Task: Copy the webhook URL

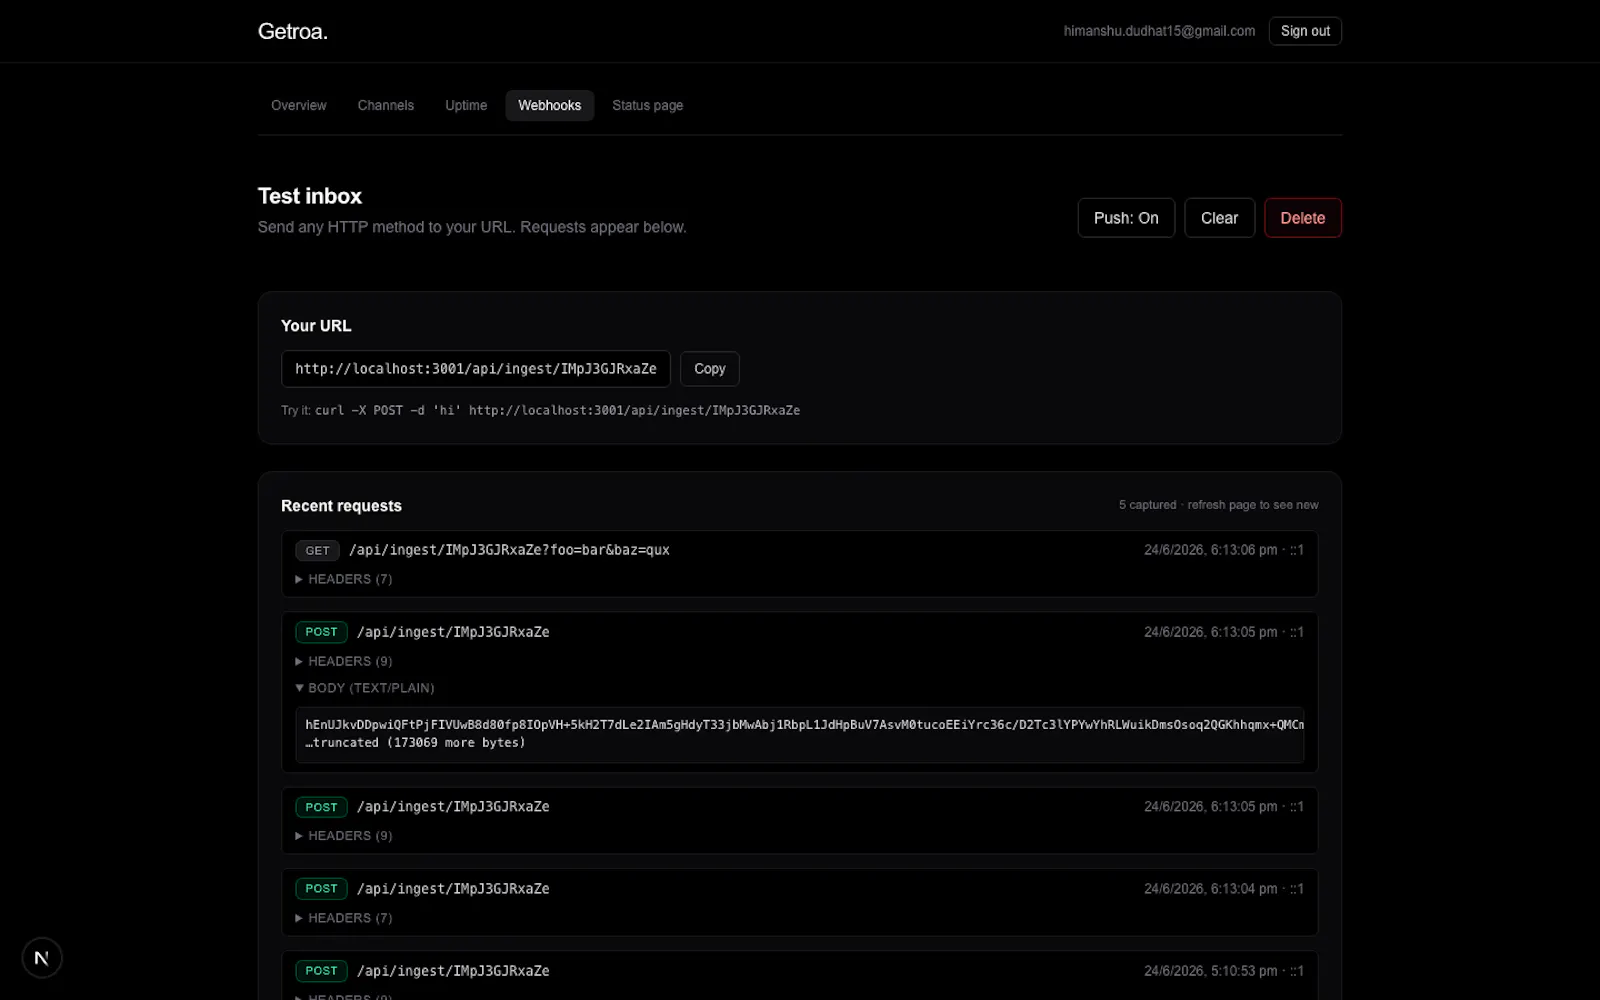Action: click(x=710, y=369)
